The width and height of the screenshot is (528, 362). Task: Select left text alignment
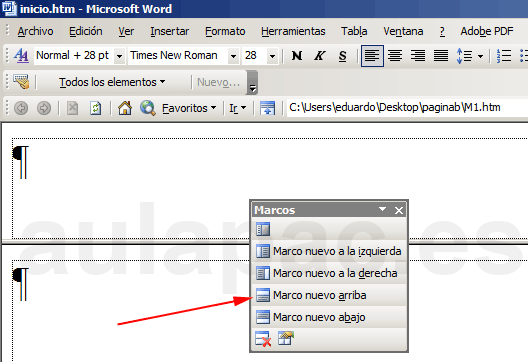coord(372,56)
